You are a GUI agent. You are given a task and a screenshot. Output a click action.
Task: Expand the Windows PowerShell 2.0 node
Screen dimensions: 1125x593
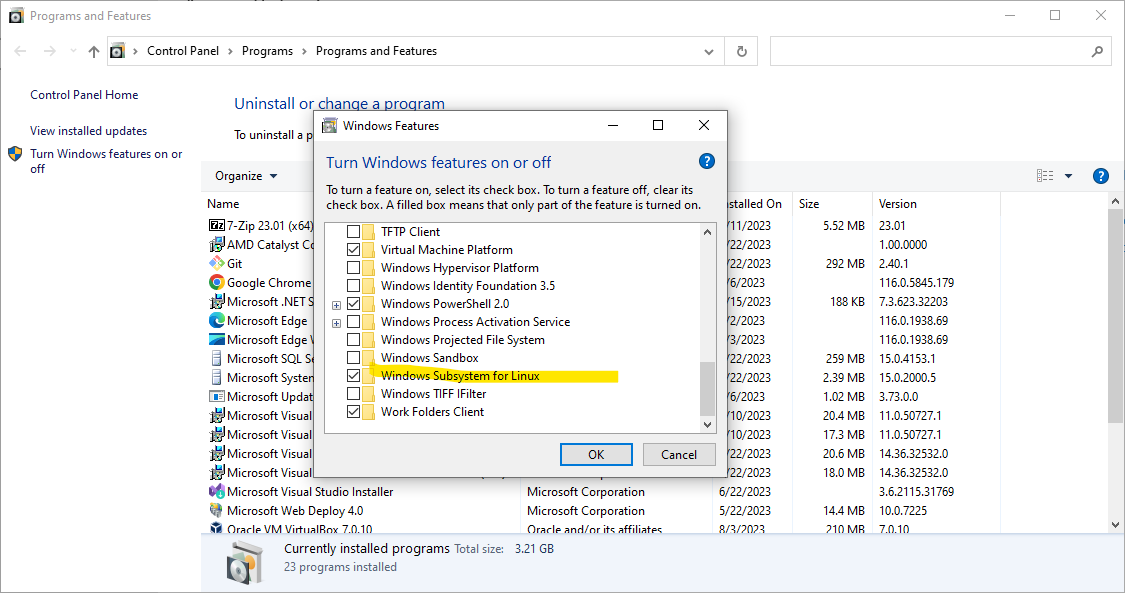(336, 305)
